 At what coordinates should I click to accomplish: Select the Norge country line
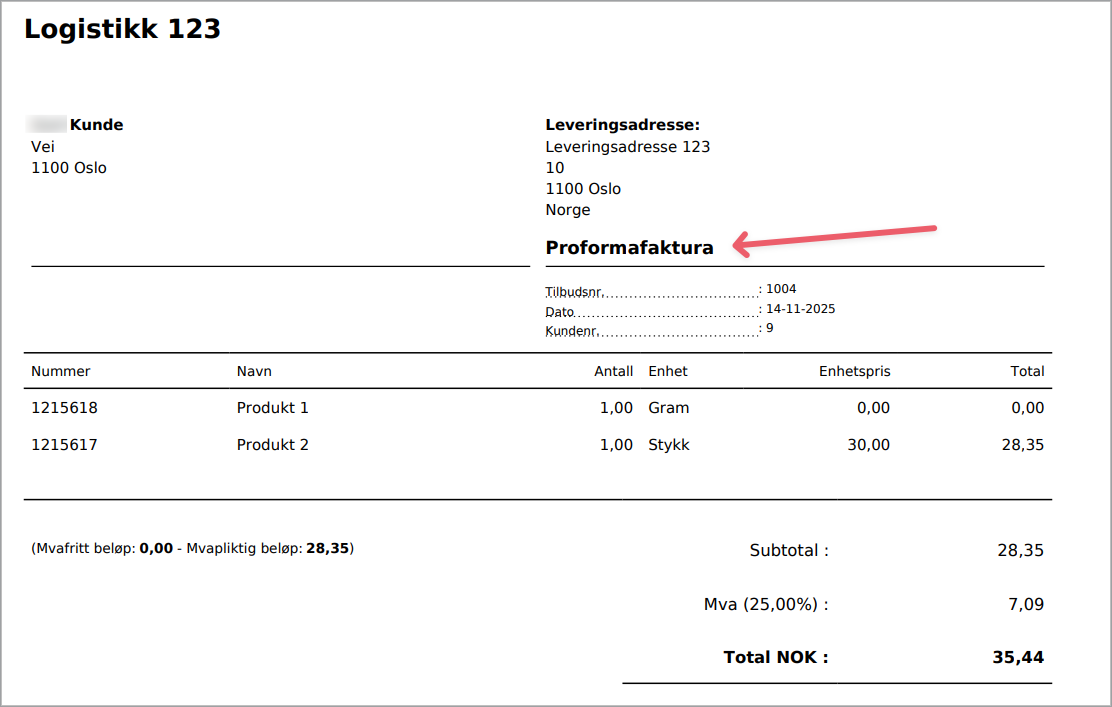pyautogui.click(x=568, y=210)
